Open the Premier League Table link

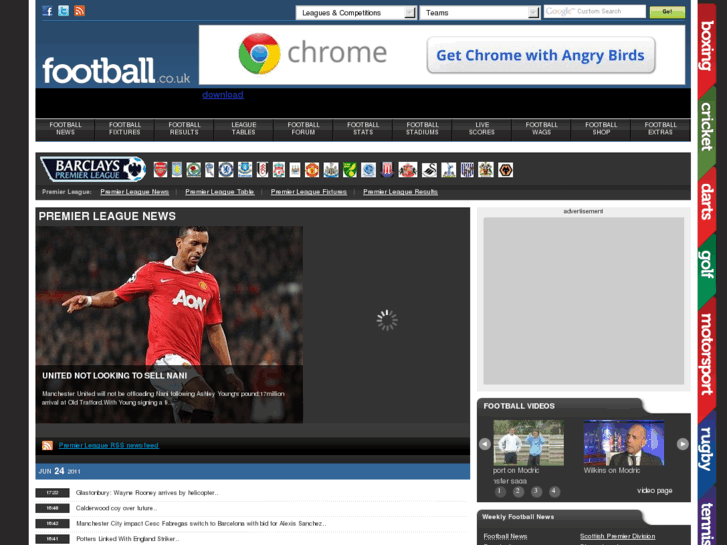coord(220,192)
